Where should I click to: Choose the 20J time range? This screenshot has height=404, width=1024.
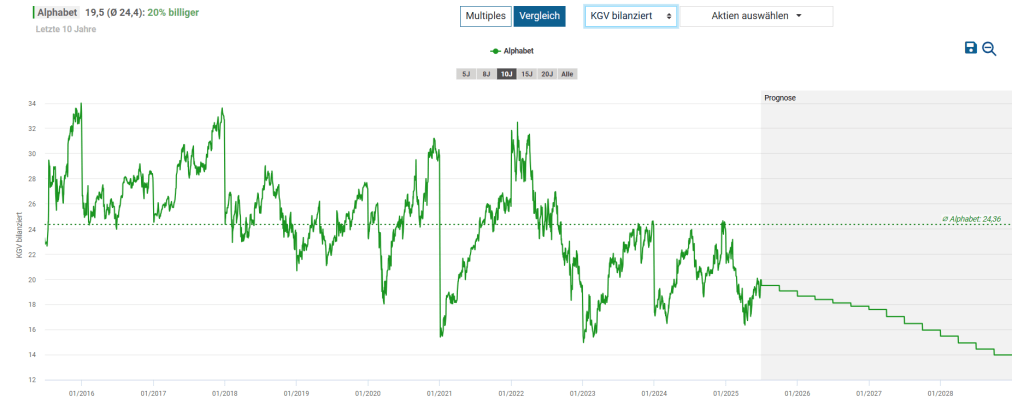547,74
